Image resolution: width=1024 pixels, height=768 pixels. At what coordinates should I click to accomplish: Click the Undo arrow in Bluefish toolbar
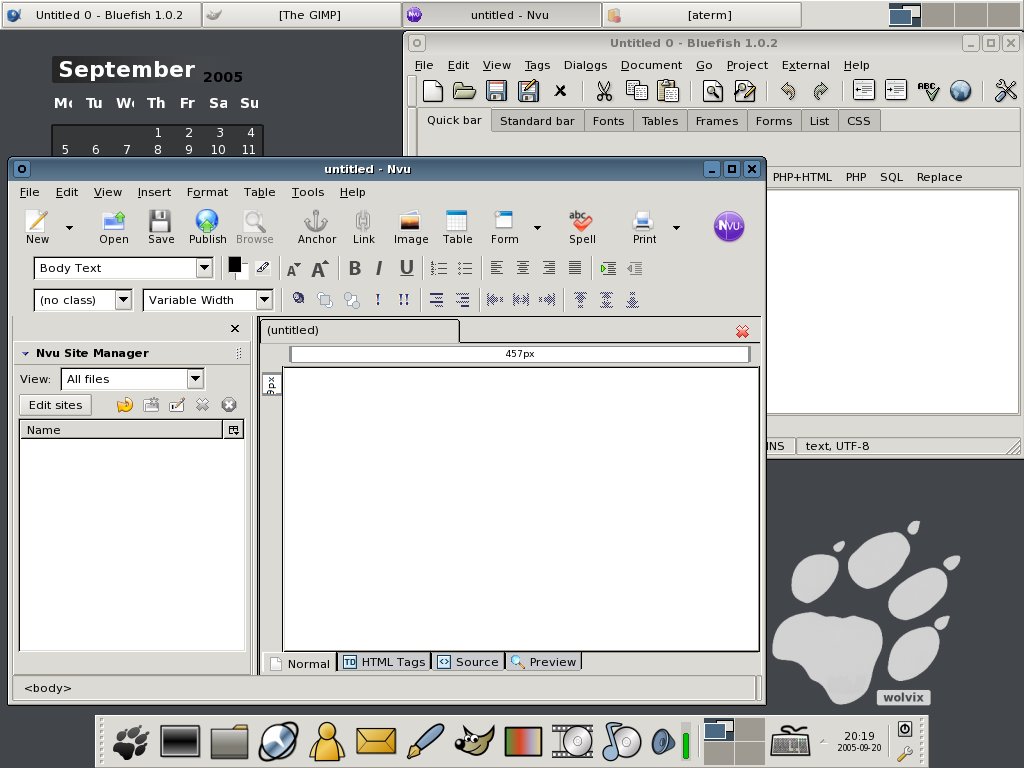[788, 91]
